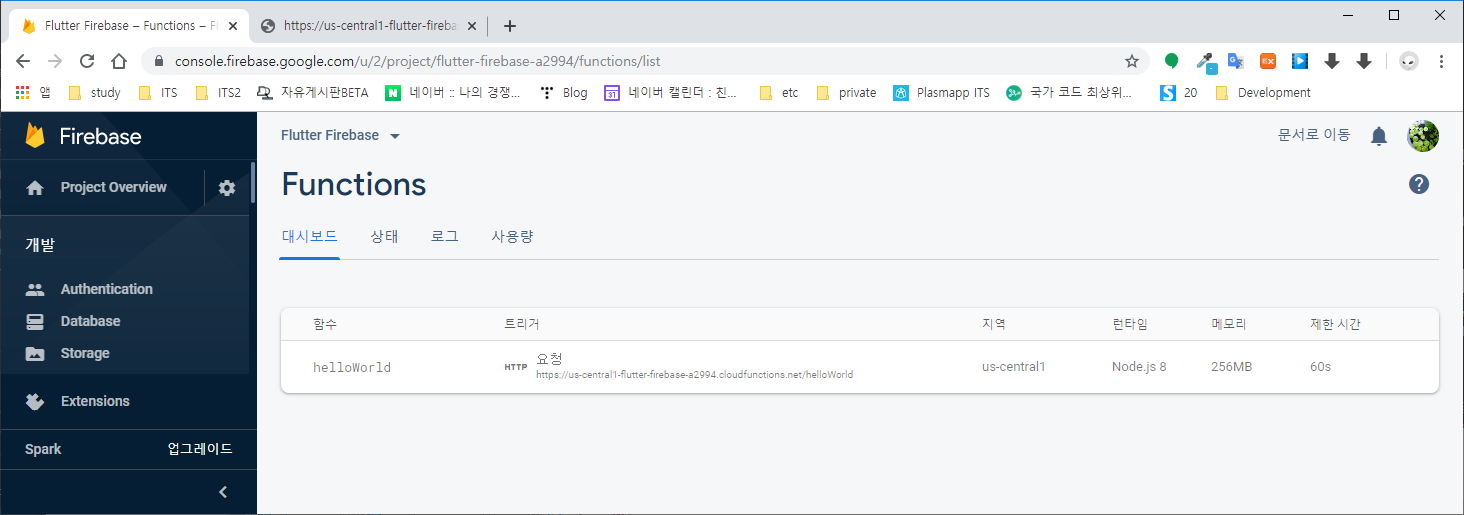Open the user account avatar
The image size is (1464, 515).
point(1423,136)
